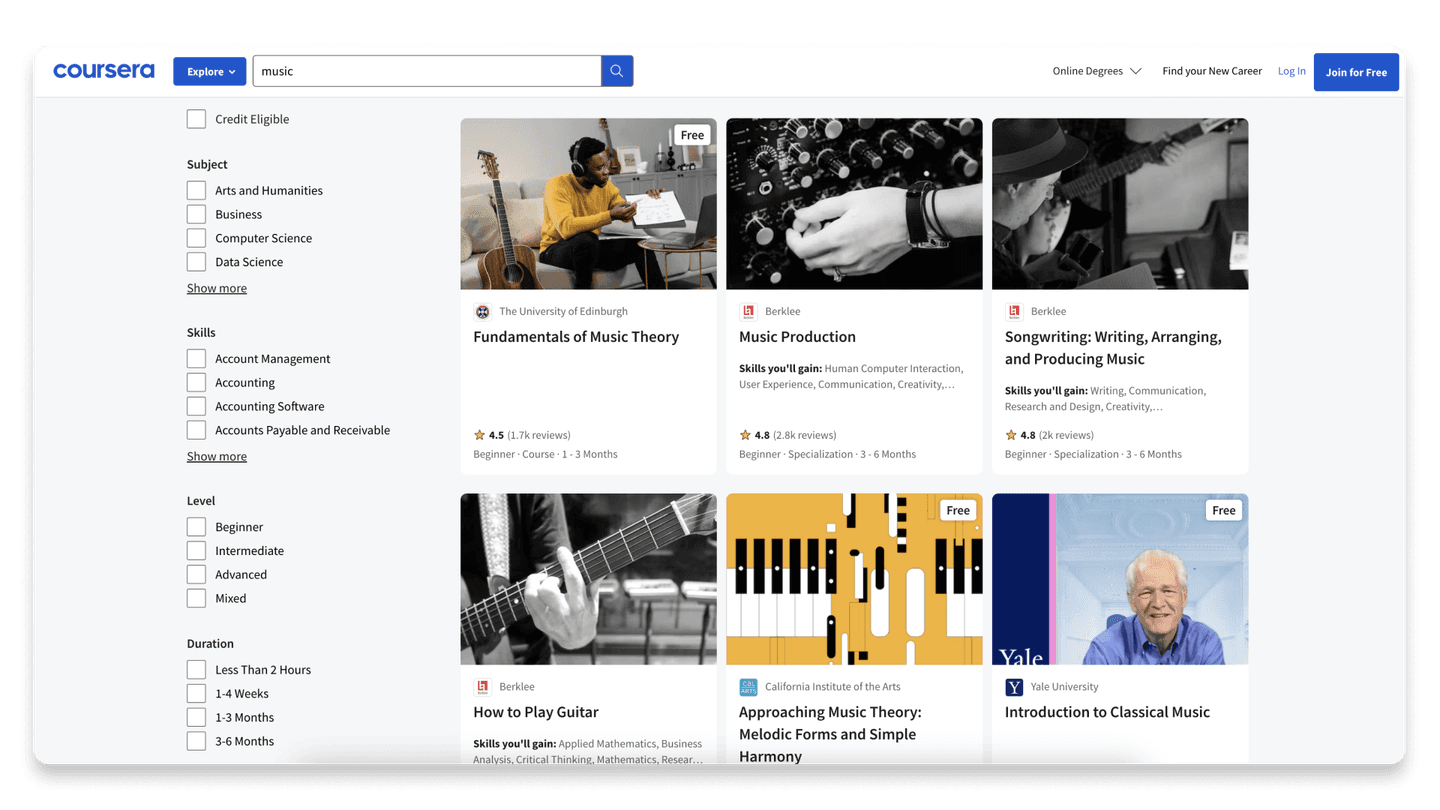Click the star rating on Songwriting card

point(1011,435)
